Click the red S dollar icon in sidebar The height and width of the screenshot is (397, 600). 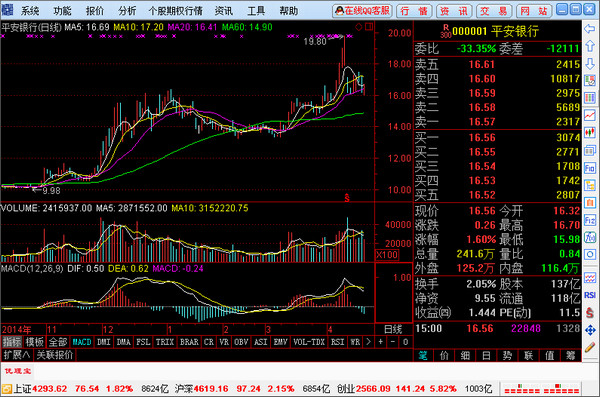[x=590, y=312]
